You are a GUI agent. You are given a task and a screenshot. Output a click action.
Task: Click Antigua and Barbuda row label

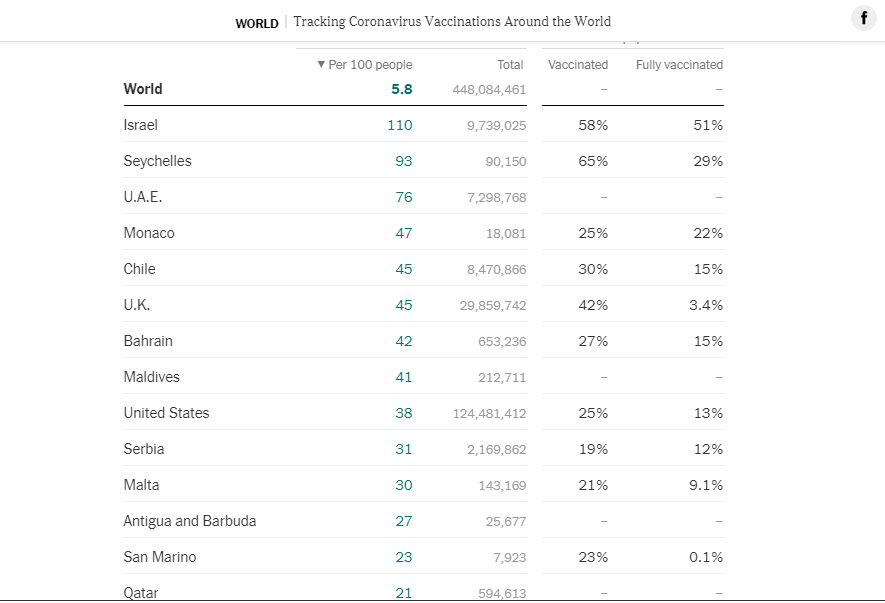pyautogui.click(x=190, y=521)
